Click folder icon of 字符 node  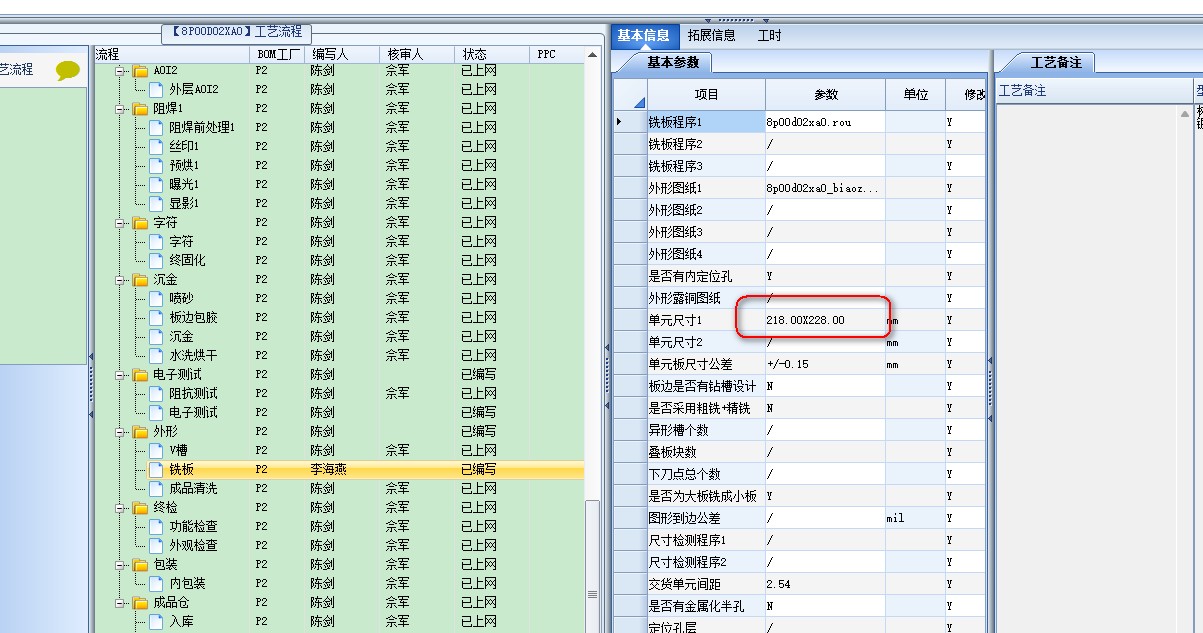[x=140, y=223]
